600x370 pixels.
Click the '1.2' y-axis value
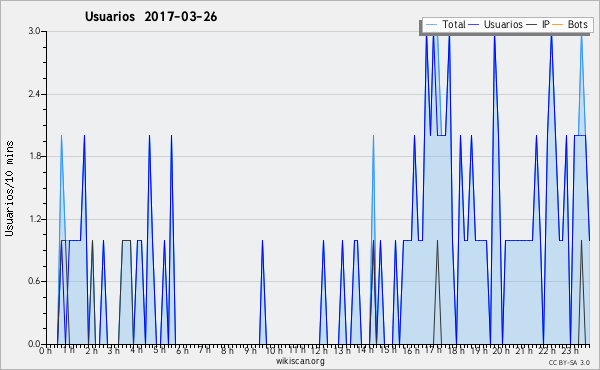coord(34,219)
